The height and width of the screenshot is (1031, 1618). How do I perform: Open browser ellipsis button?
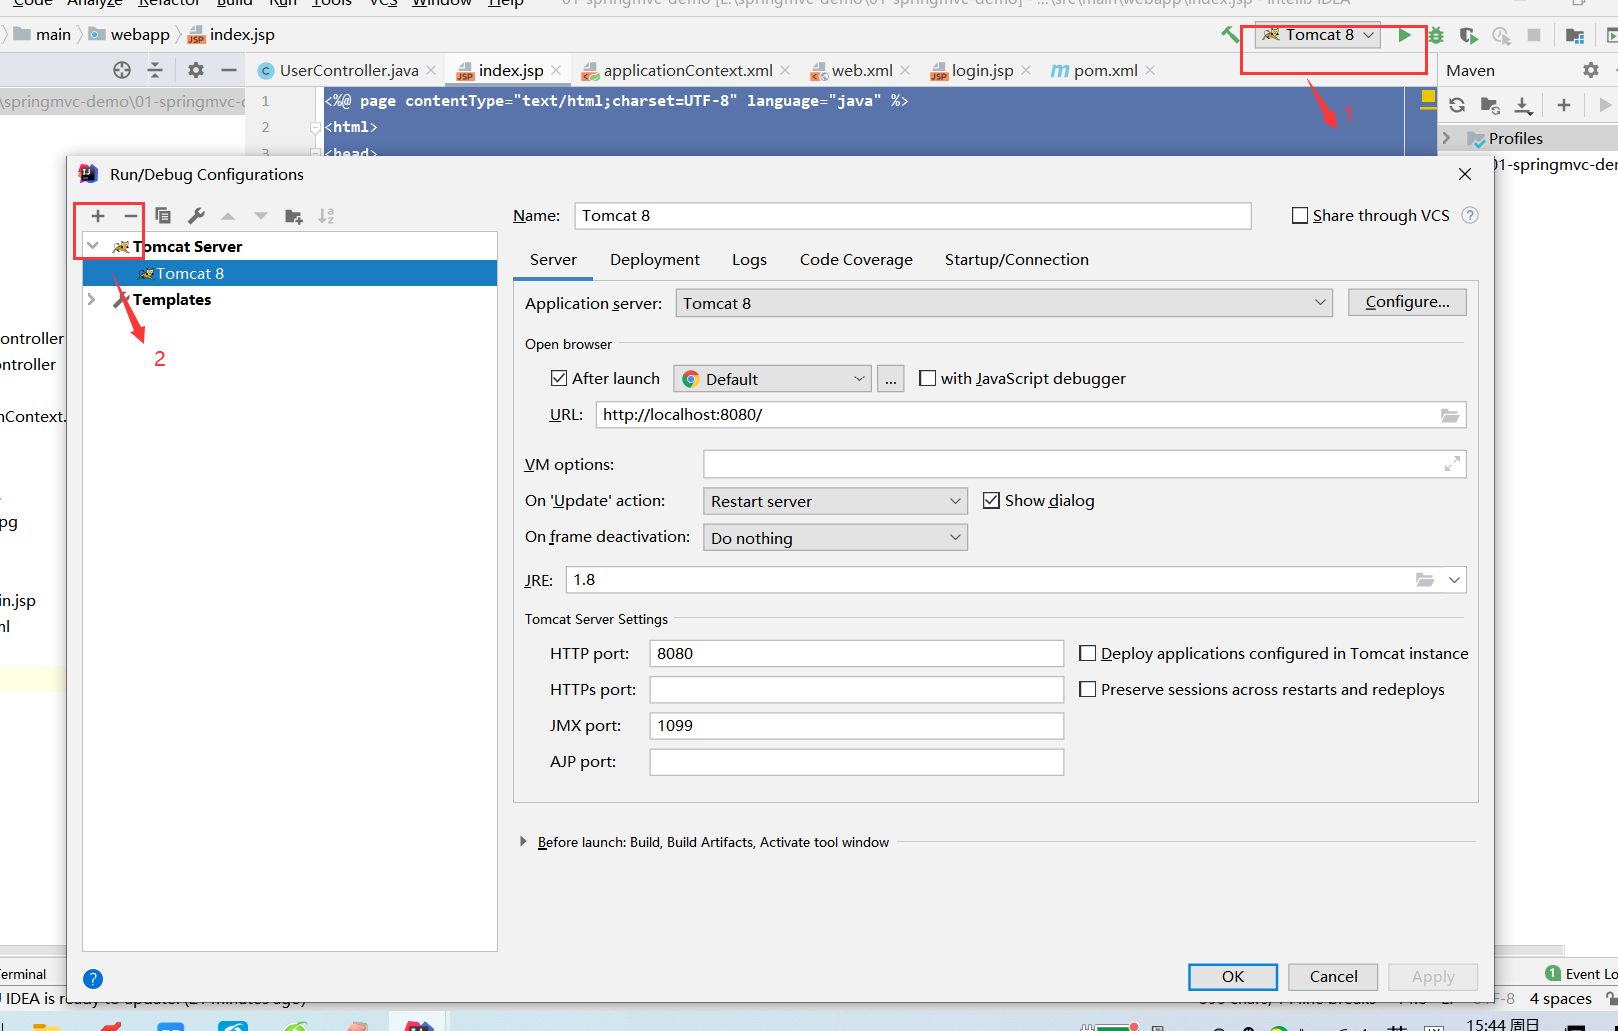tap(890, 379)
